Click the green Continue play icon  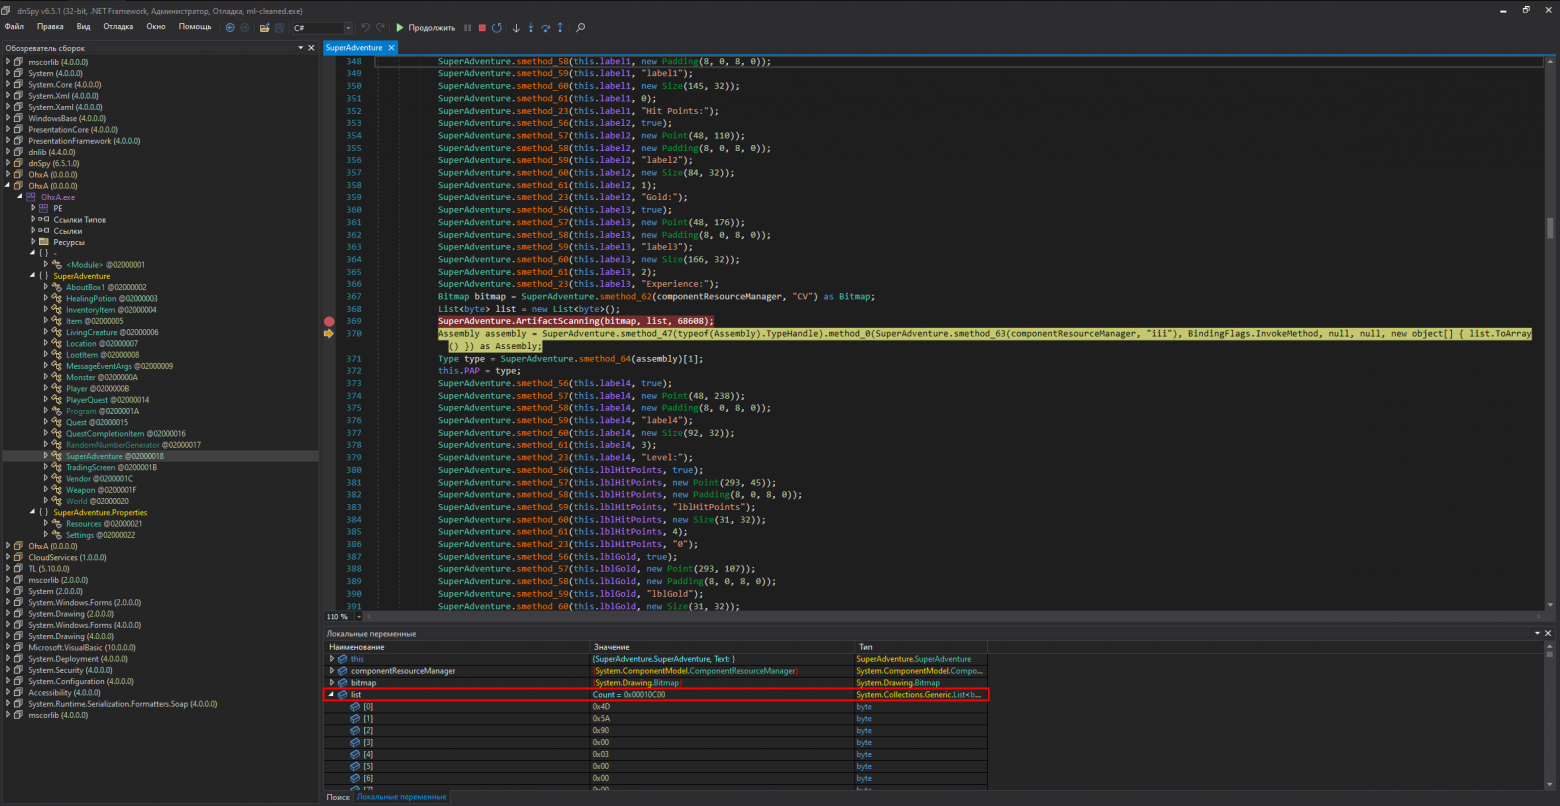[400, 28]
